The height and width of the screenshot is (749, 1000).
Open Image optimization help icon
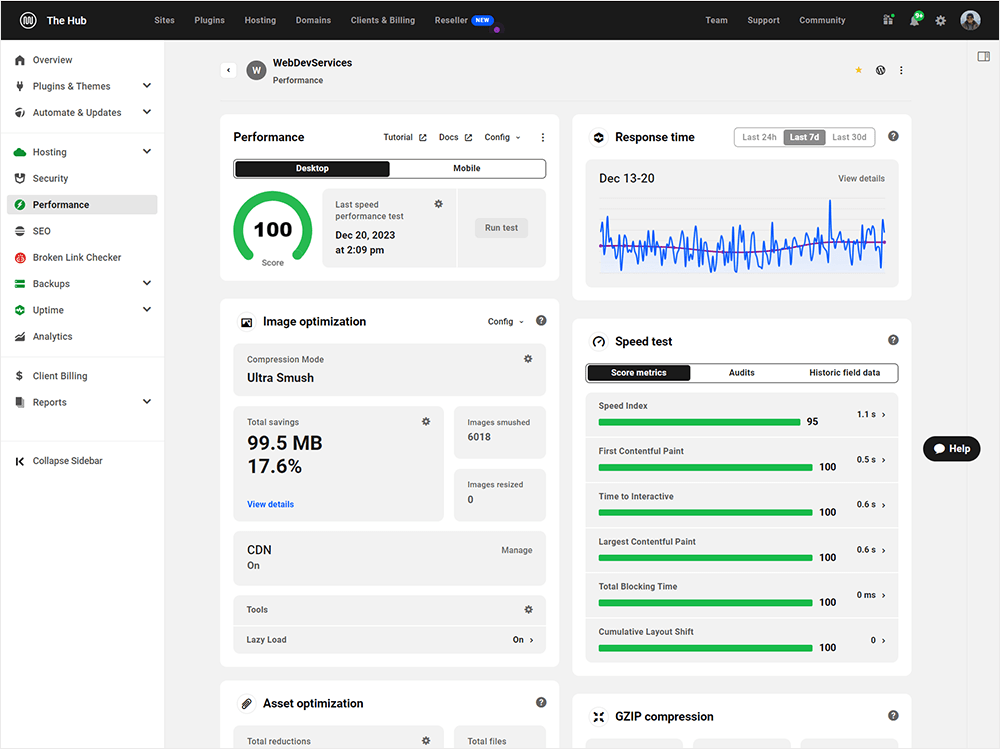(541, 321)
